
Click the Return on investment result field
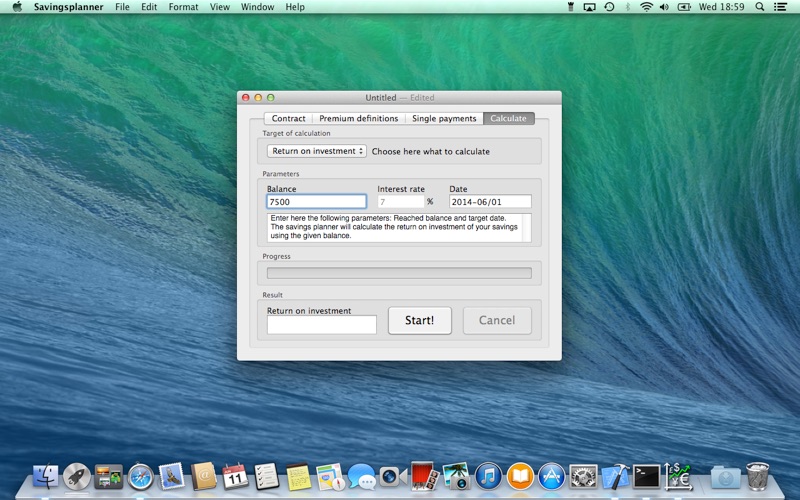click(x=321, y=324)
